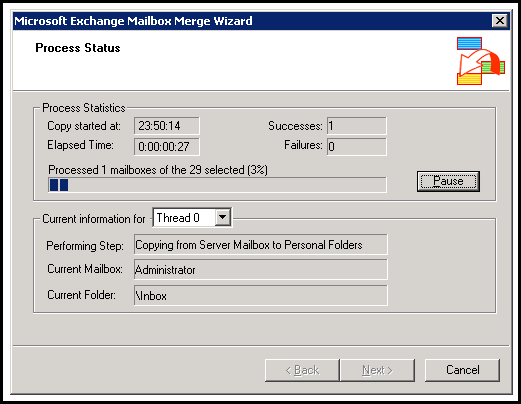
Task: Click the Current Folder \Inbox field
Action: (x=261, y=295)
